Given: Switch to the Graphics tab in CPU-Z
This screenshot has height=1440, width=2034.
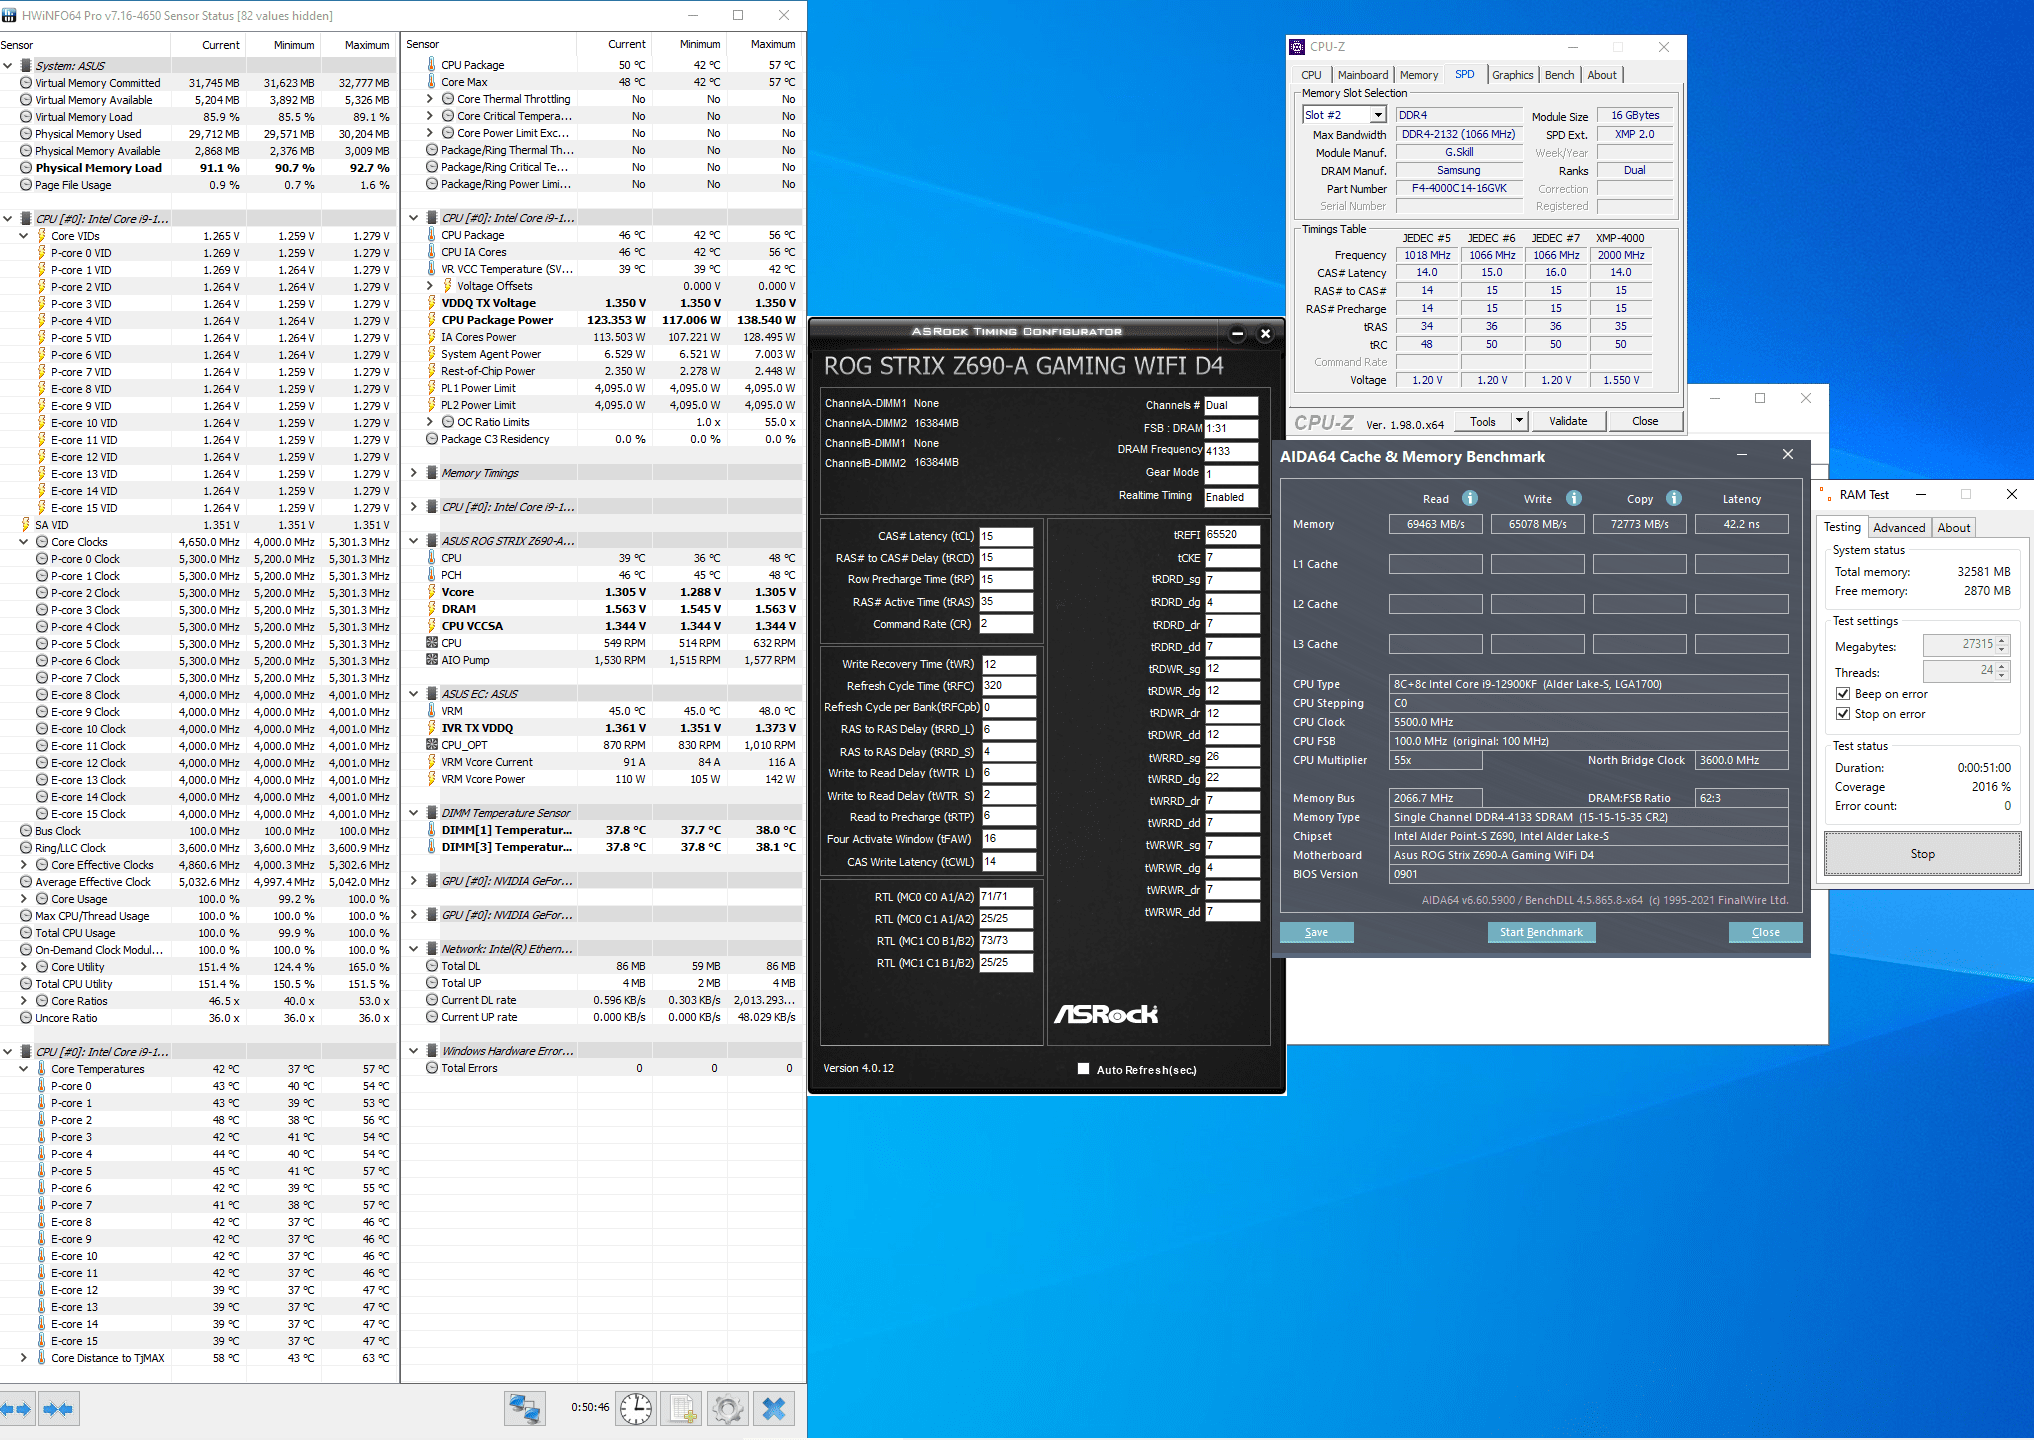Looking at the screenshot, I should (1512, 75).
